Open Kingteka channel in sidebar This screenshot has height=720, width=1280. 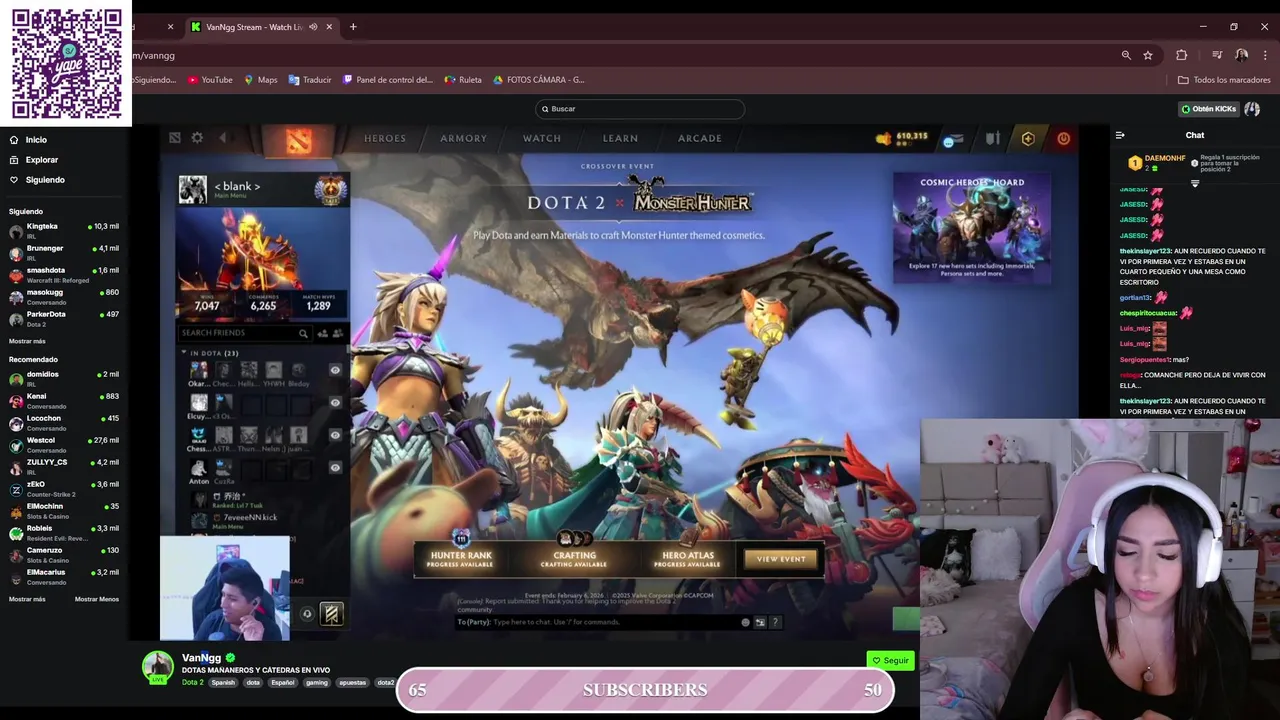pos(64,230)
